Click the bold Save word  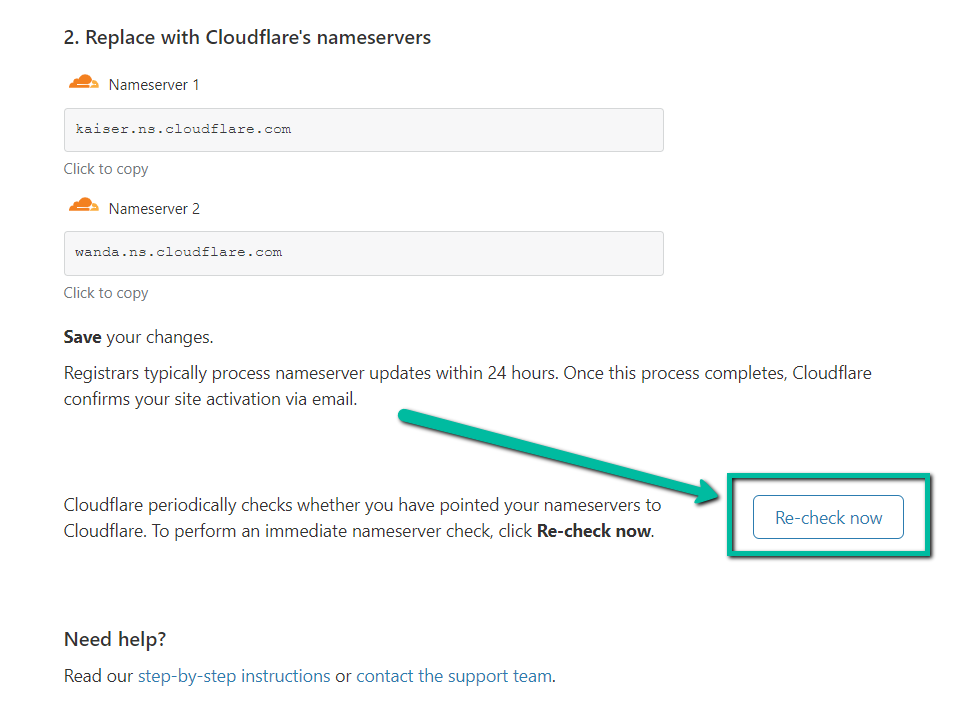click(82, 337)
